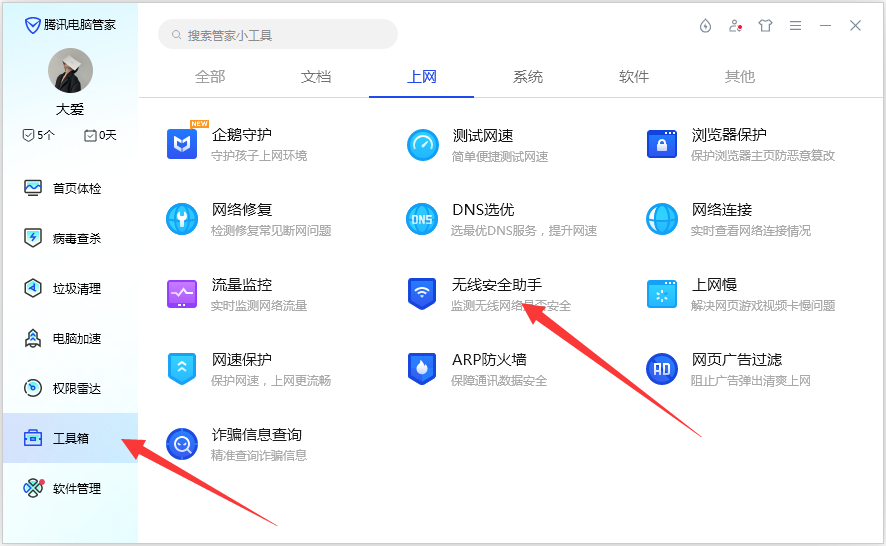Image resolution: width=886 pixels, height=546 pixels.
Task: Click the 权限雷达 radar icon
Action: coord(33,388)
